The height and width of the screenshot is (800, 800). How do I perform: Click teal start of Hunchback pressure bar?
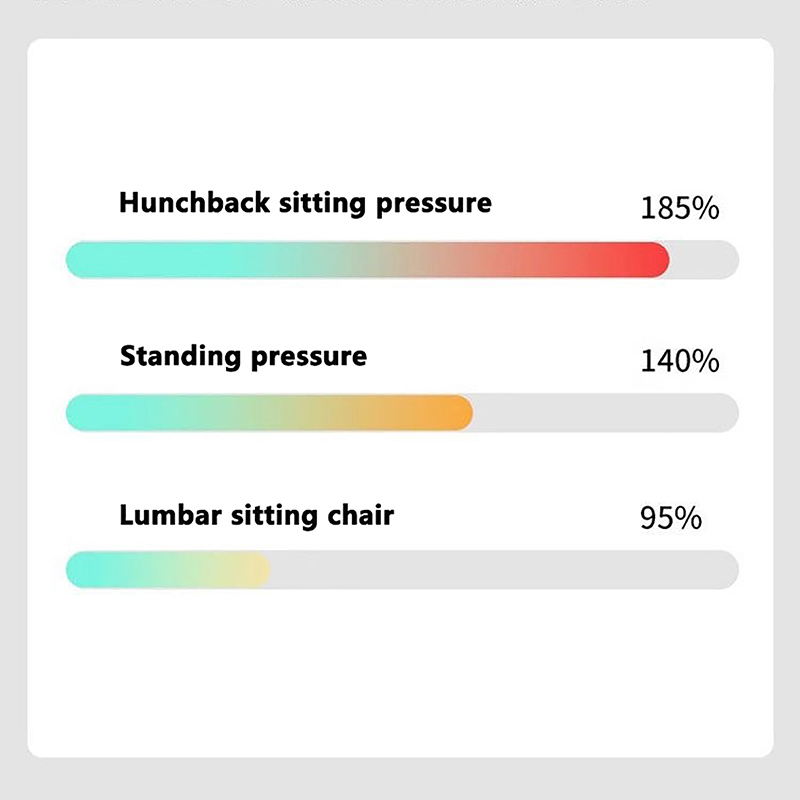[x=90, y=260]
